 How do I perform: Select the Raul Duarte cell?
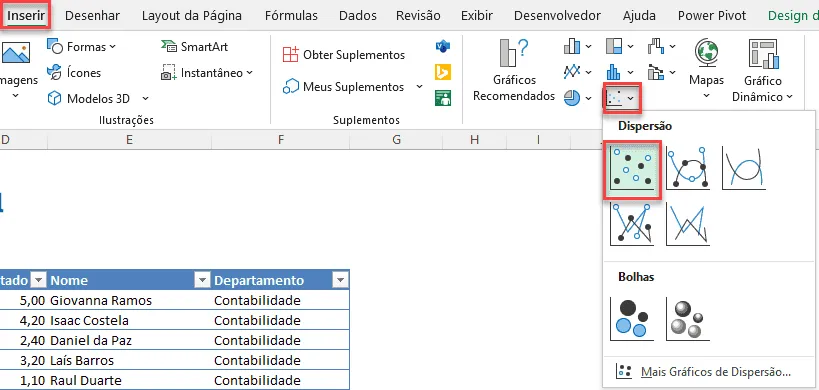(x=129, y=380)
